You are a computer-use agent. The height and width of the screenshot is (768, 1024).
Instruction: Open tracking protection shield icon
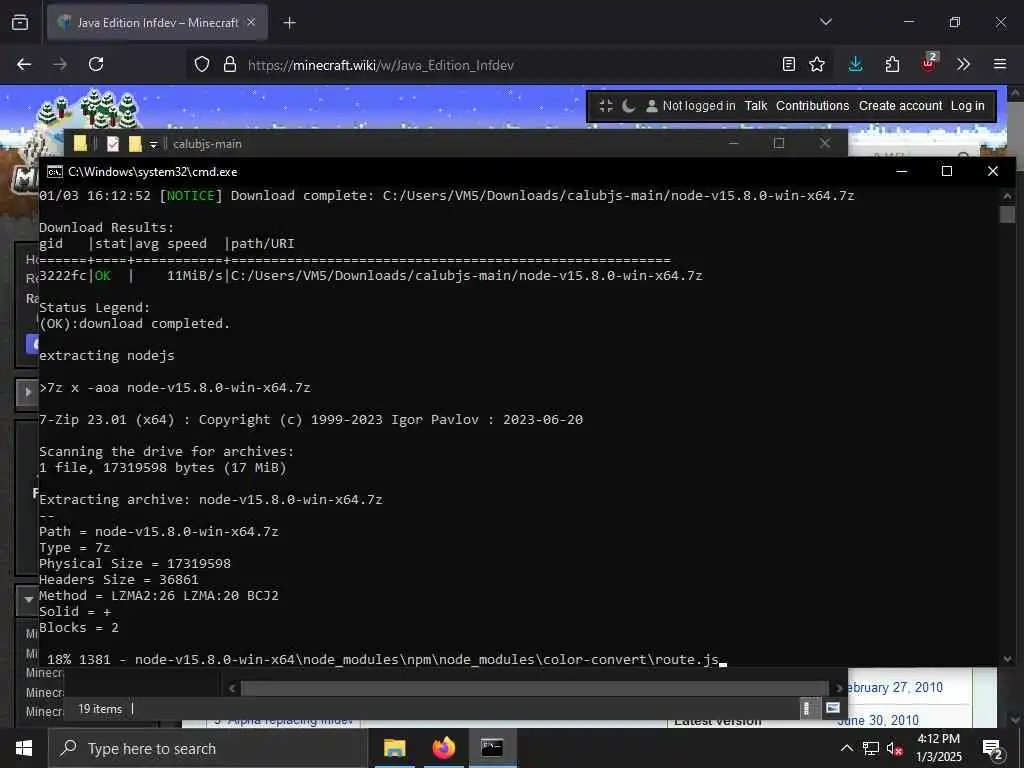[202, 65]
